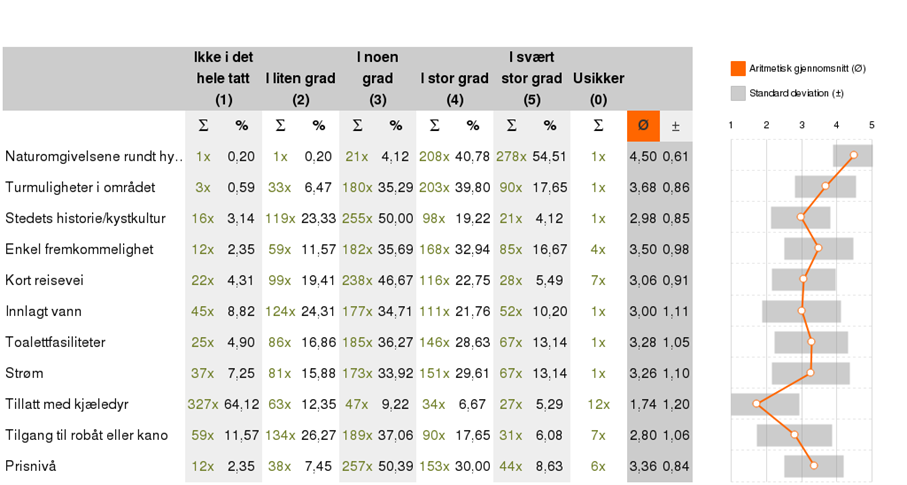Click the Tillatt med kjæledyr chart data point
This screenshot has width=907, height=485.
click(x=757, y=403)
